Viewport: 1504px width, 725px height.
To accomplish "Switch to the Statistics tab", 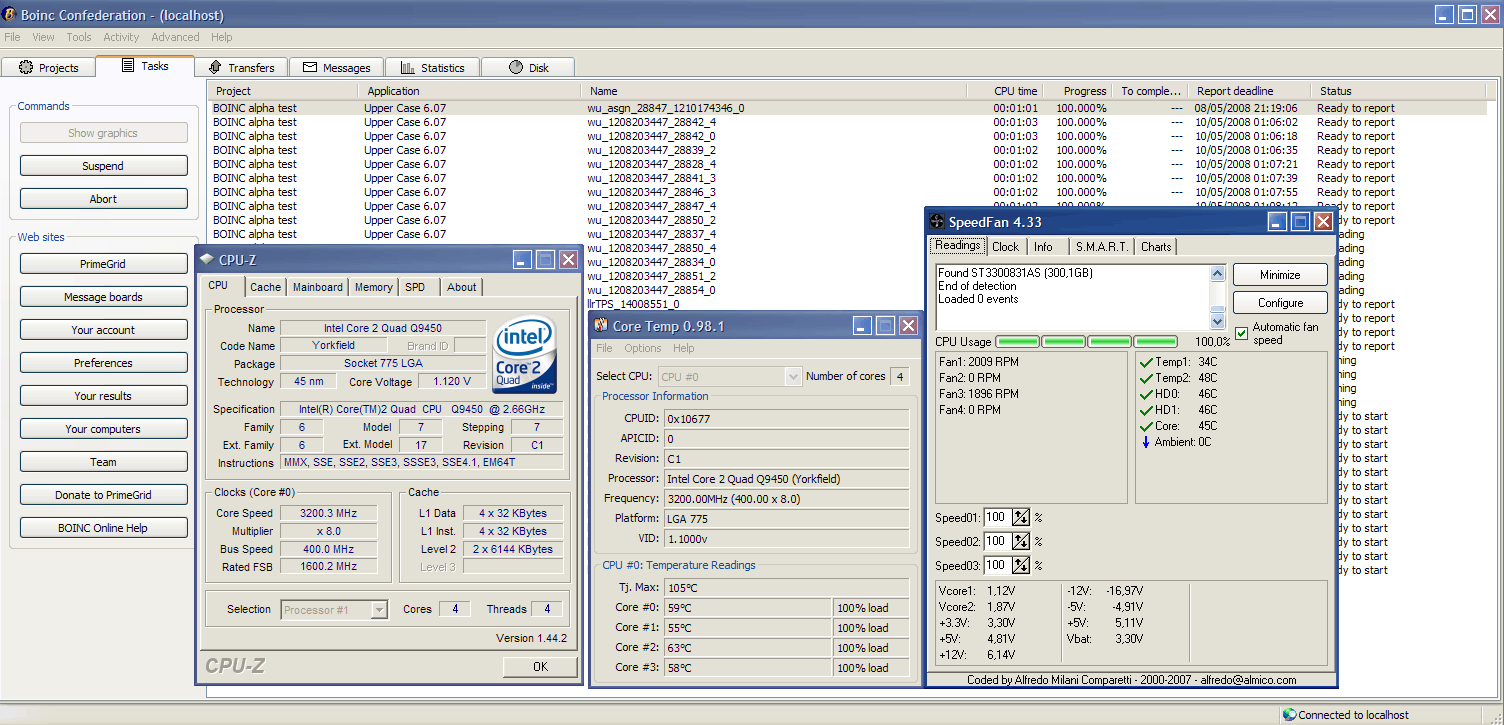I will pos(432,67).
